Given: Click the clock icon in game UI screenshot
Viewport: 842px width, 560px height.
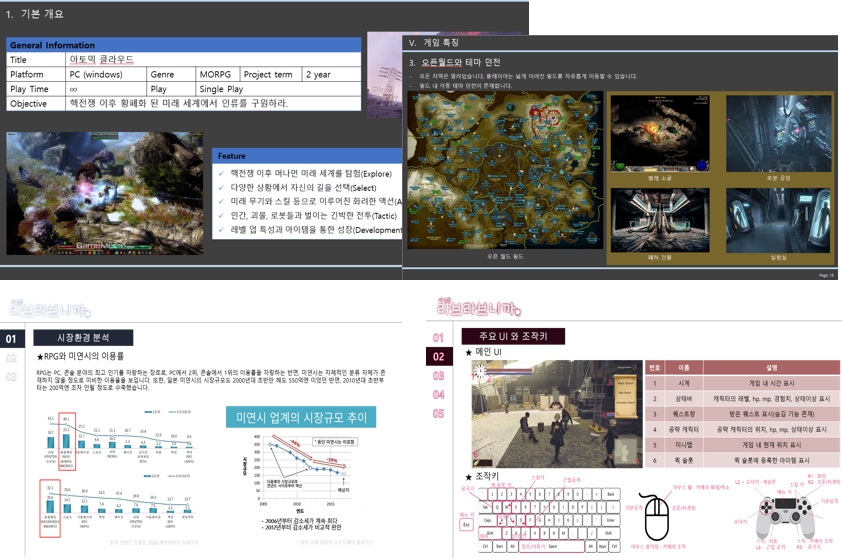Looking at the screenshot, I should point(481,372).
